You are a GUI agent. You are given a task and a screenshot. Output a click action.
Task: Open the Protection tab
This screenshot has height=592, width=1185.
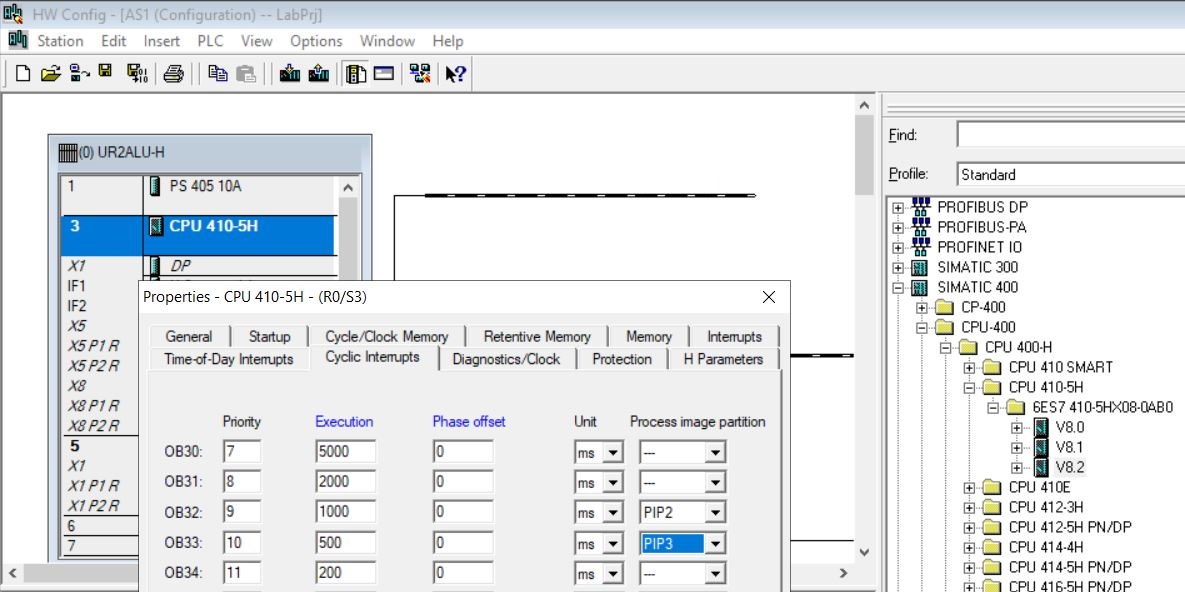coord(622,359)
